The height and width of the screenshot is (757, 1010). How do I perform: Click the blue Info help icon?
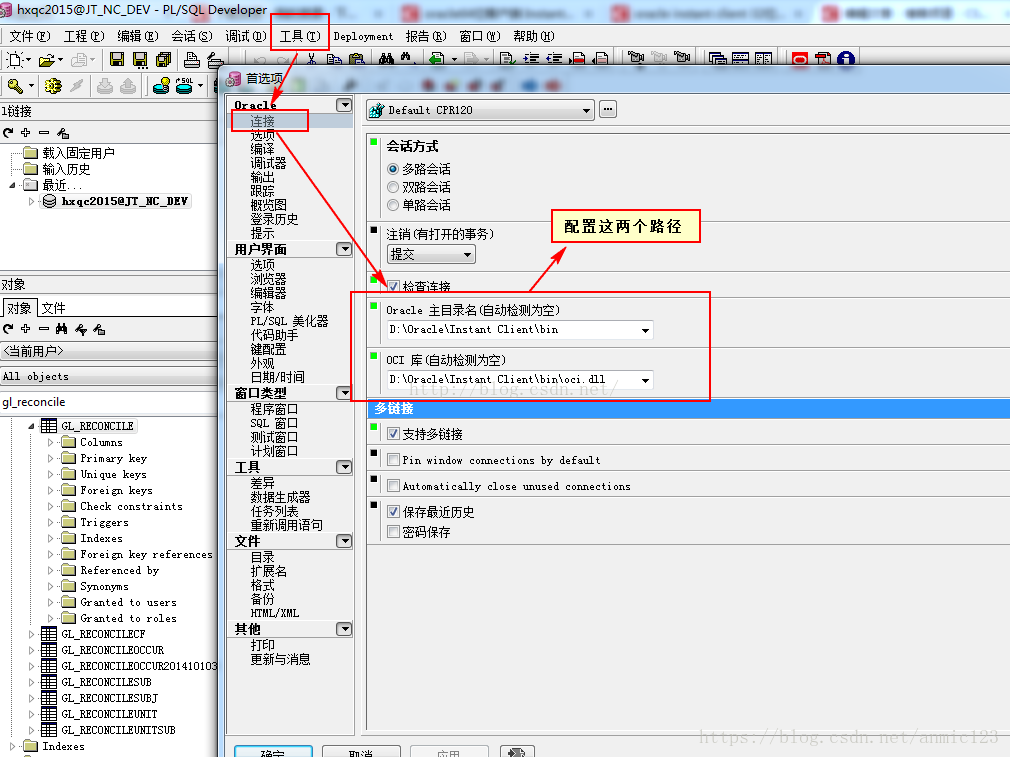pos(846,59)
